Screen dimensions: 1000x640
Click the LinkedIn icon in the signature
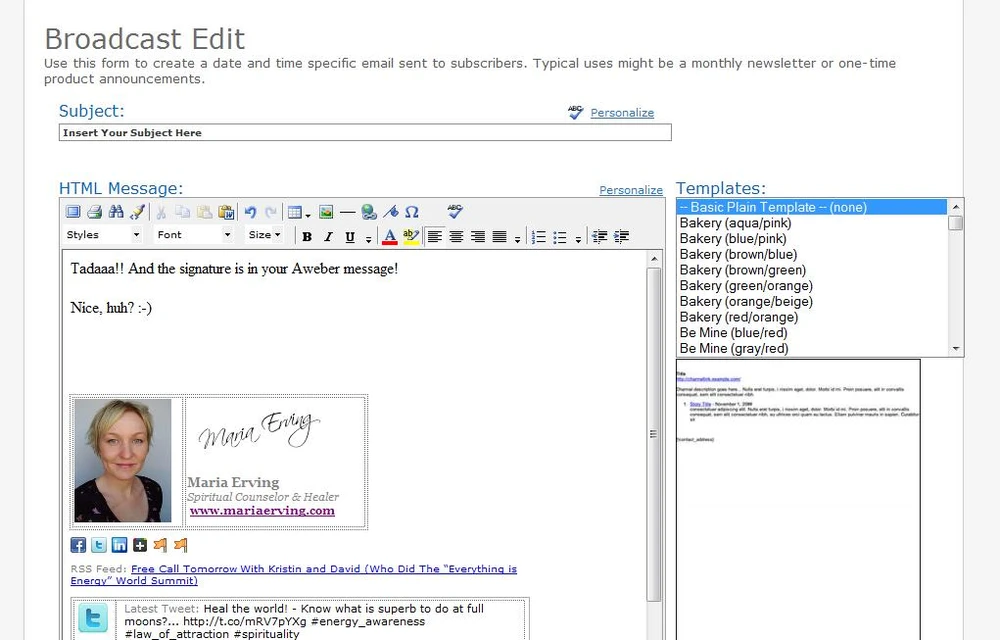119,545
